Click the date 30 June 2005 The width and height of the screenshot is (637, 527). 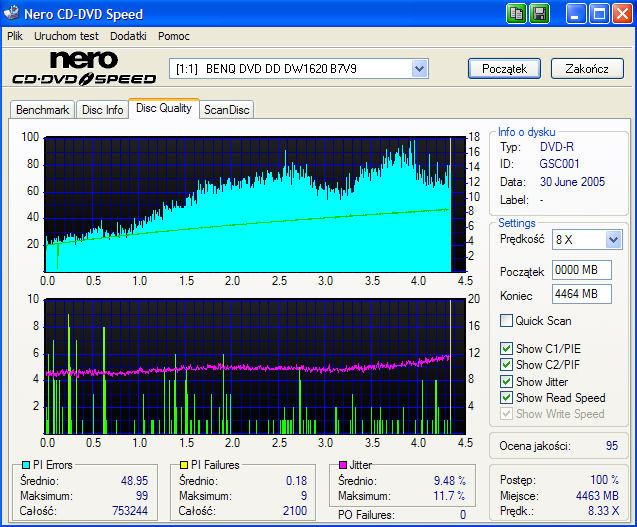(x=572, y=182)
